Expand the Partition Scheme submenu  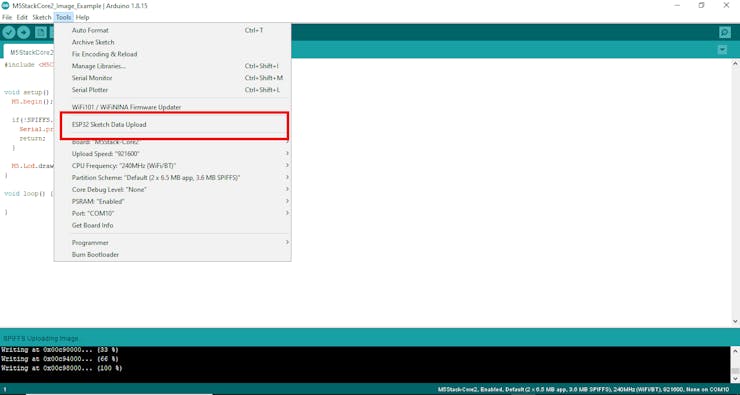point(173,177)
